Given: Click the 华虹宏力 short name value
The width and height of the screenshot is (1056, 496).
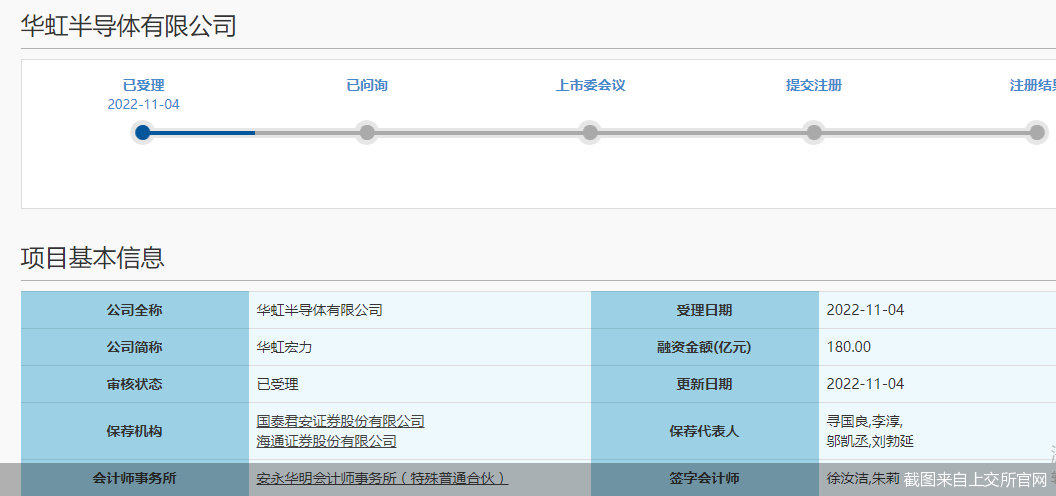Looking at the screenshot, I should [x=284, y=347].
